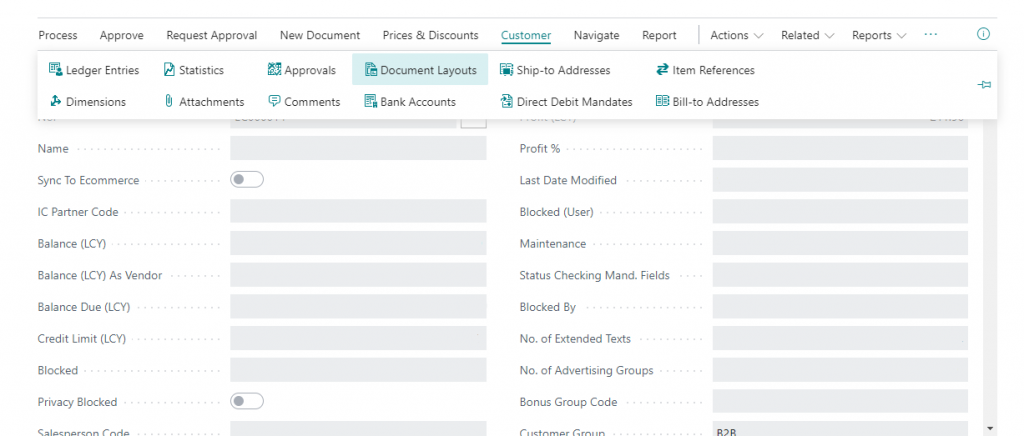
Task: Open the information circle icon
Action: pos(983,35)
